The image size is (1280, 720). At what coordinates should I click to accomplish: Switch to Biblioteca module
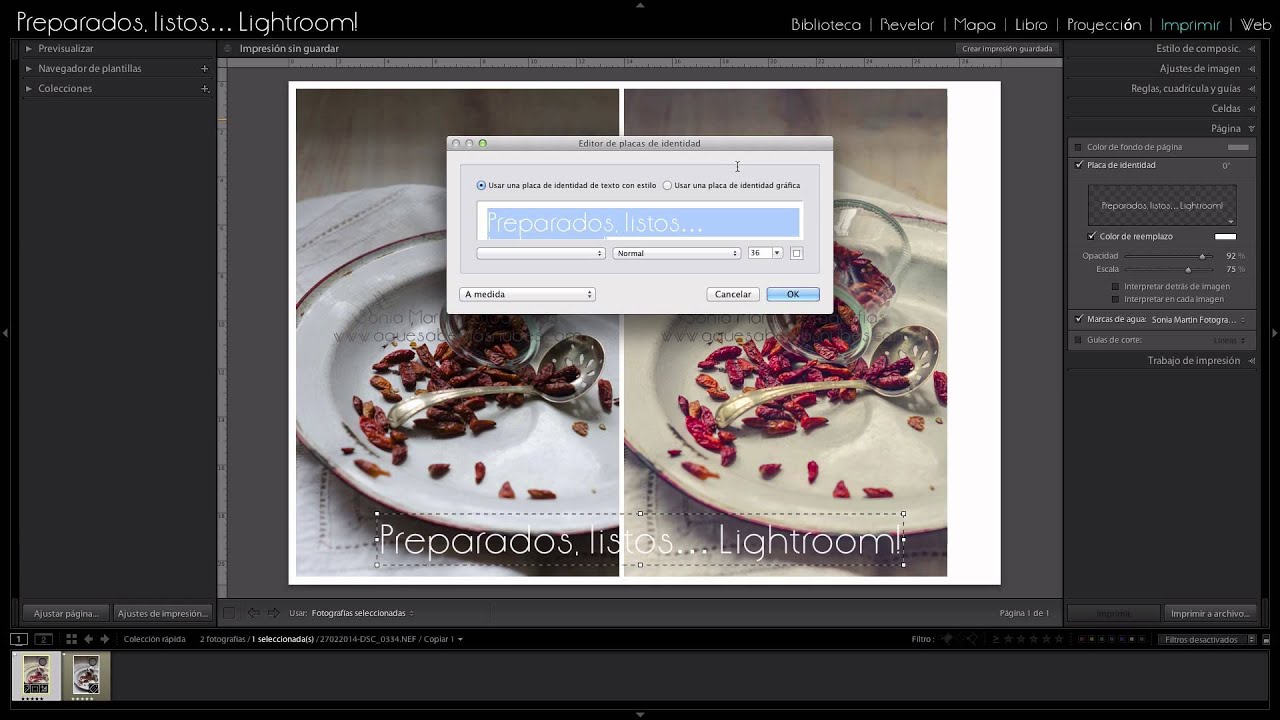(x=826, y=25)
